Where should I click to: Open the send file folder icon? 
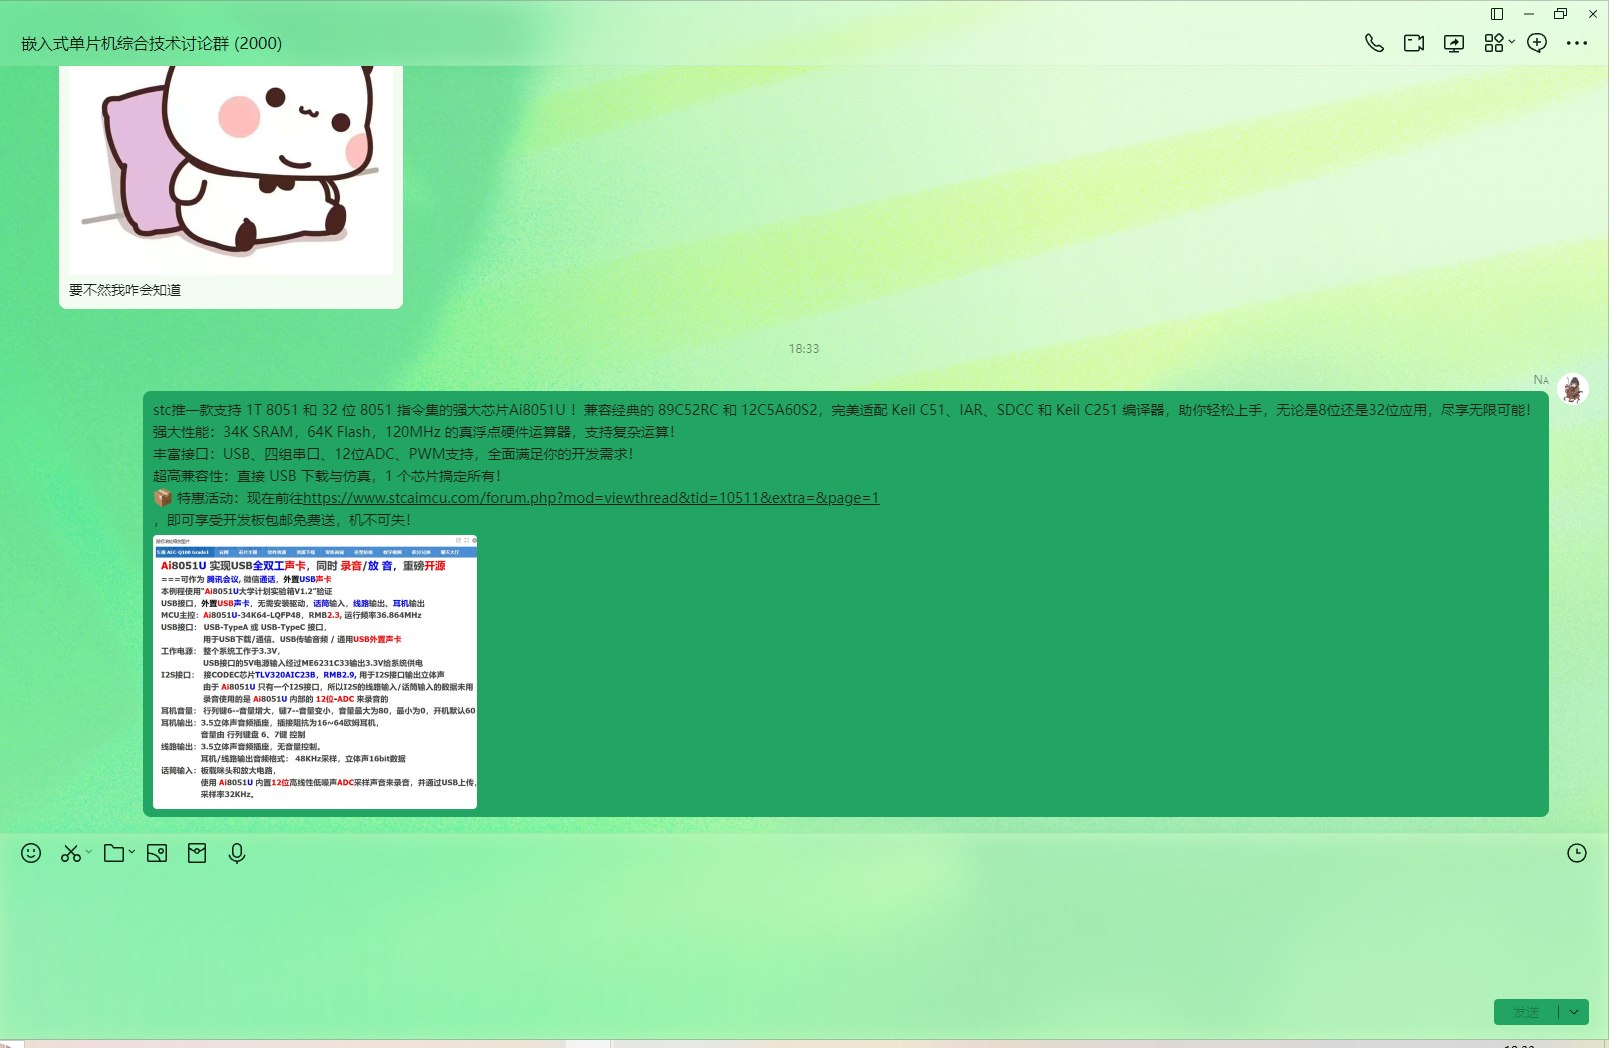click(114, 853)
